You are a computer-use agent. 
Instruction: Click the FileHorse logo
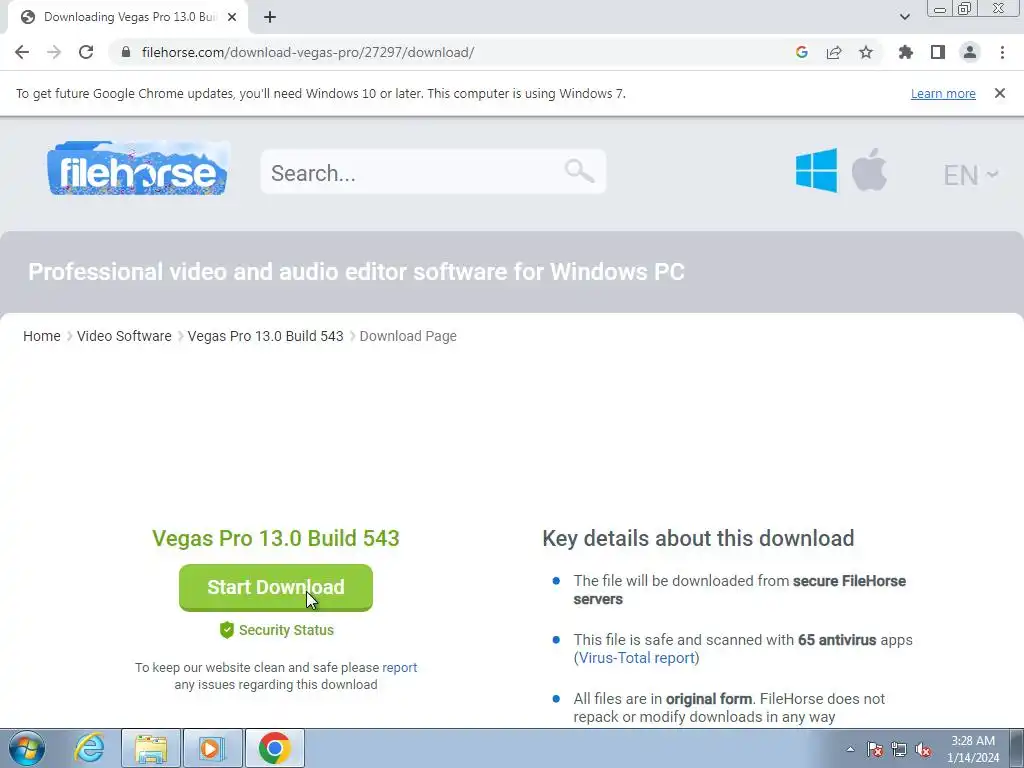click(138, 168)
